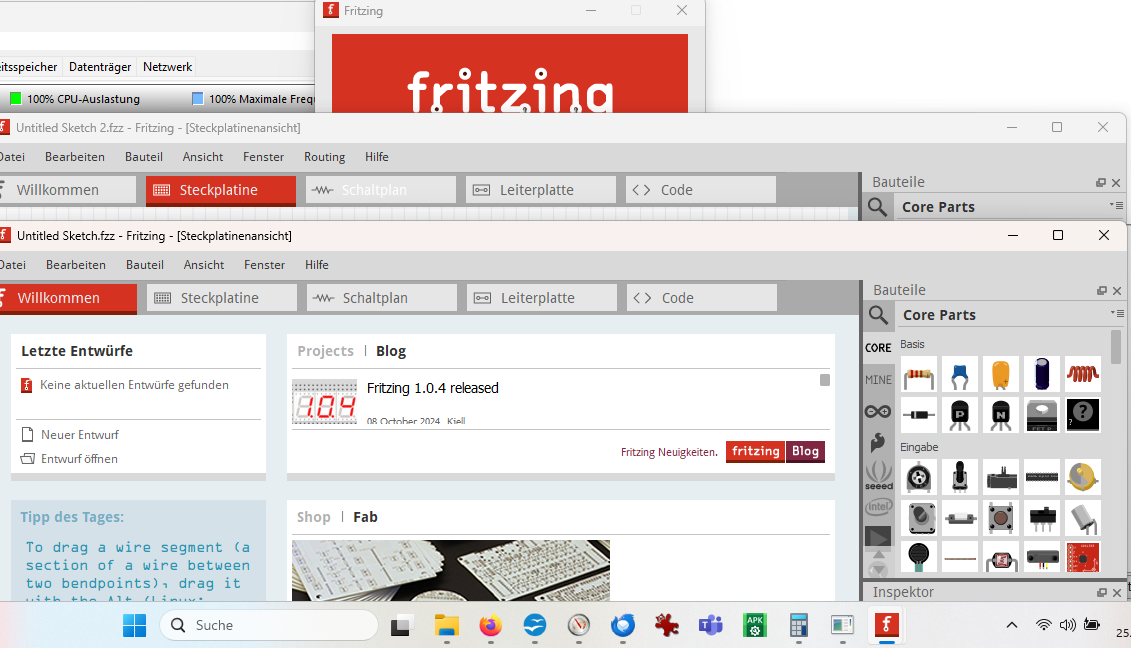Open the Core Parts bin options menu
Screen dimensions: 1131x648
pyautogui.click(x=1115, y=314)
